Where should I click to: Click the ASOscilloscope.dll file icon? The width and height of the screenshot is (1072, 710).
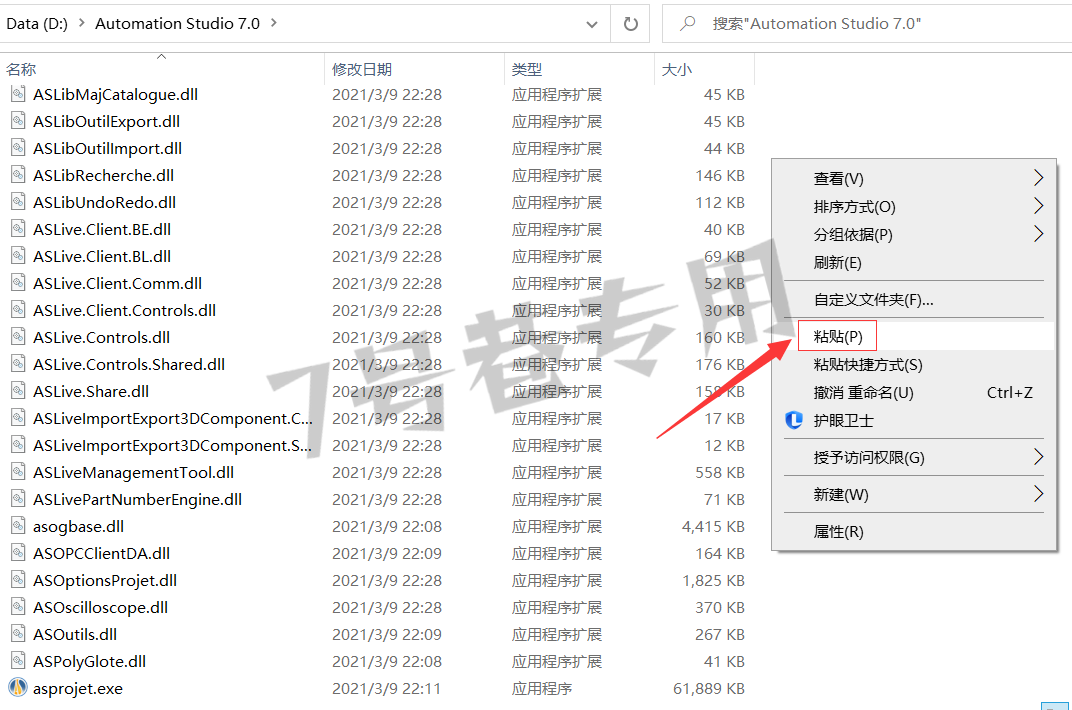[x=18, y=607]
